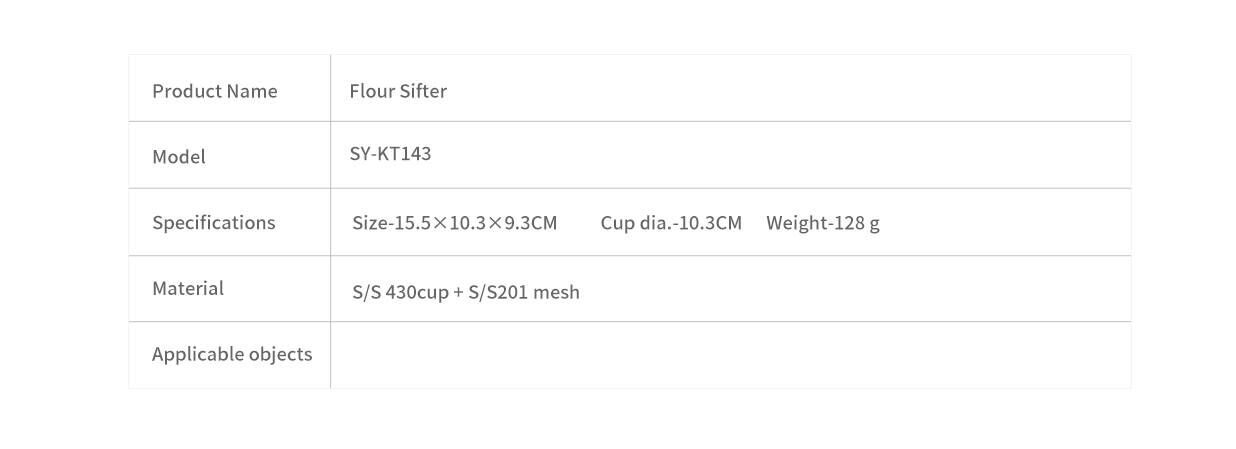Click the word mesh in Material row
The height and width of the screenshot is (449, 1236).
(557, 292)
